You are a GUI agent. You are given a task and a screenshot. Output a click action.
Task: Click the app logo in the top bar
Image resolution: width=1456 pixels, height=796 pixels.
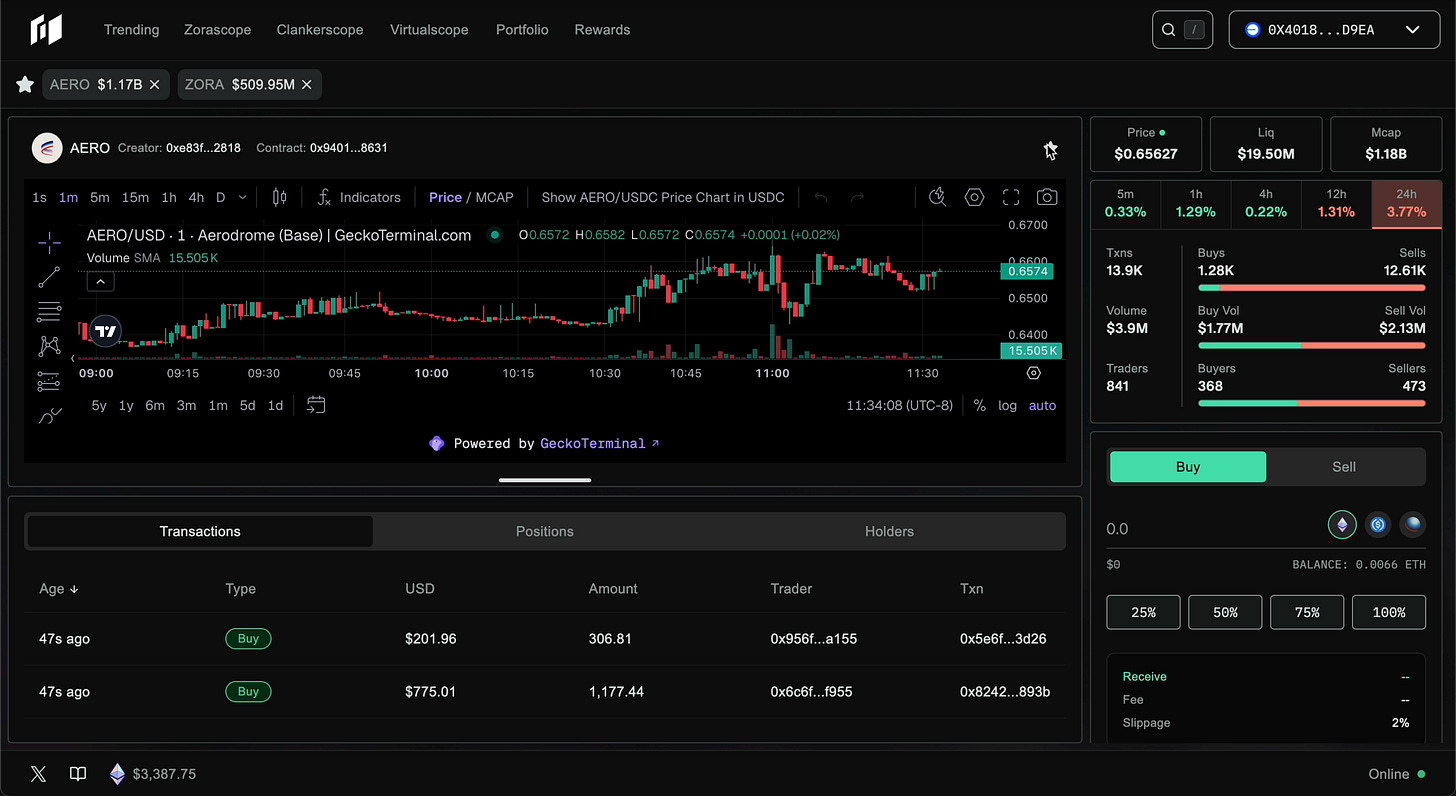coord(46,30)
